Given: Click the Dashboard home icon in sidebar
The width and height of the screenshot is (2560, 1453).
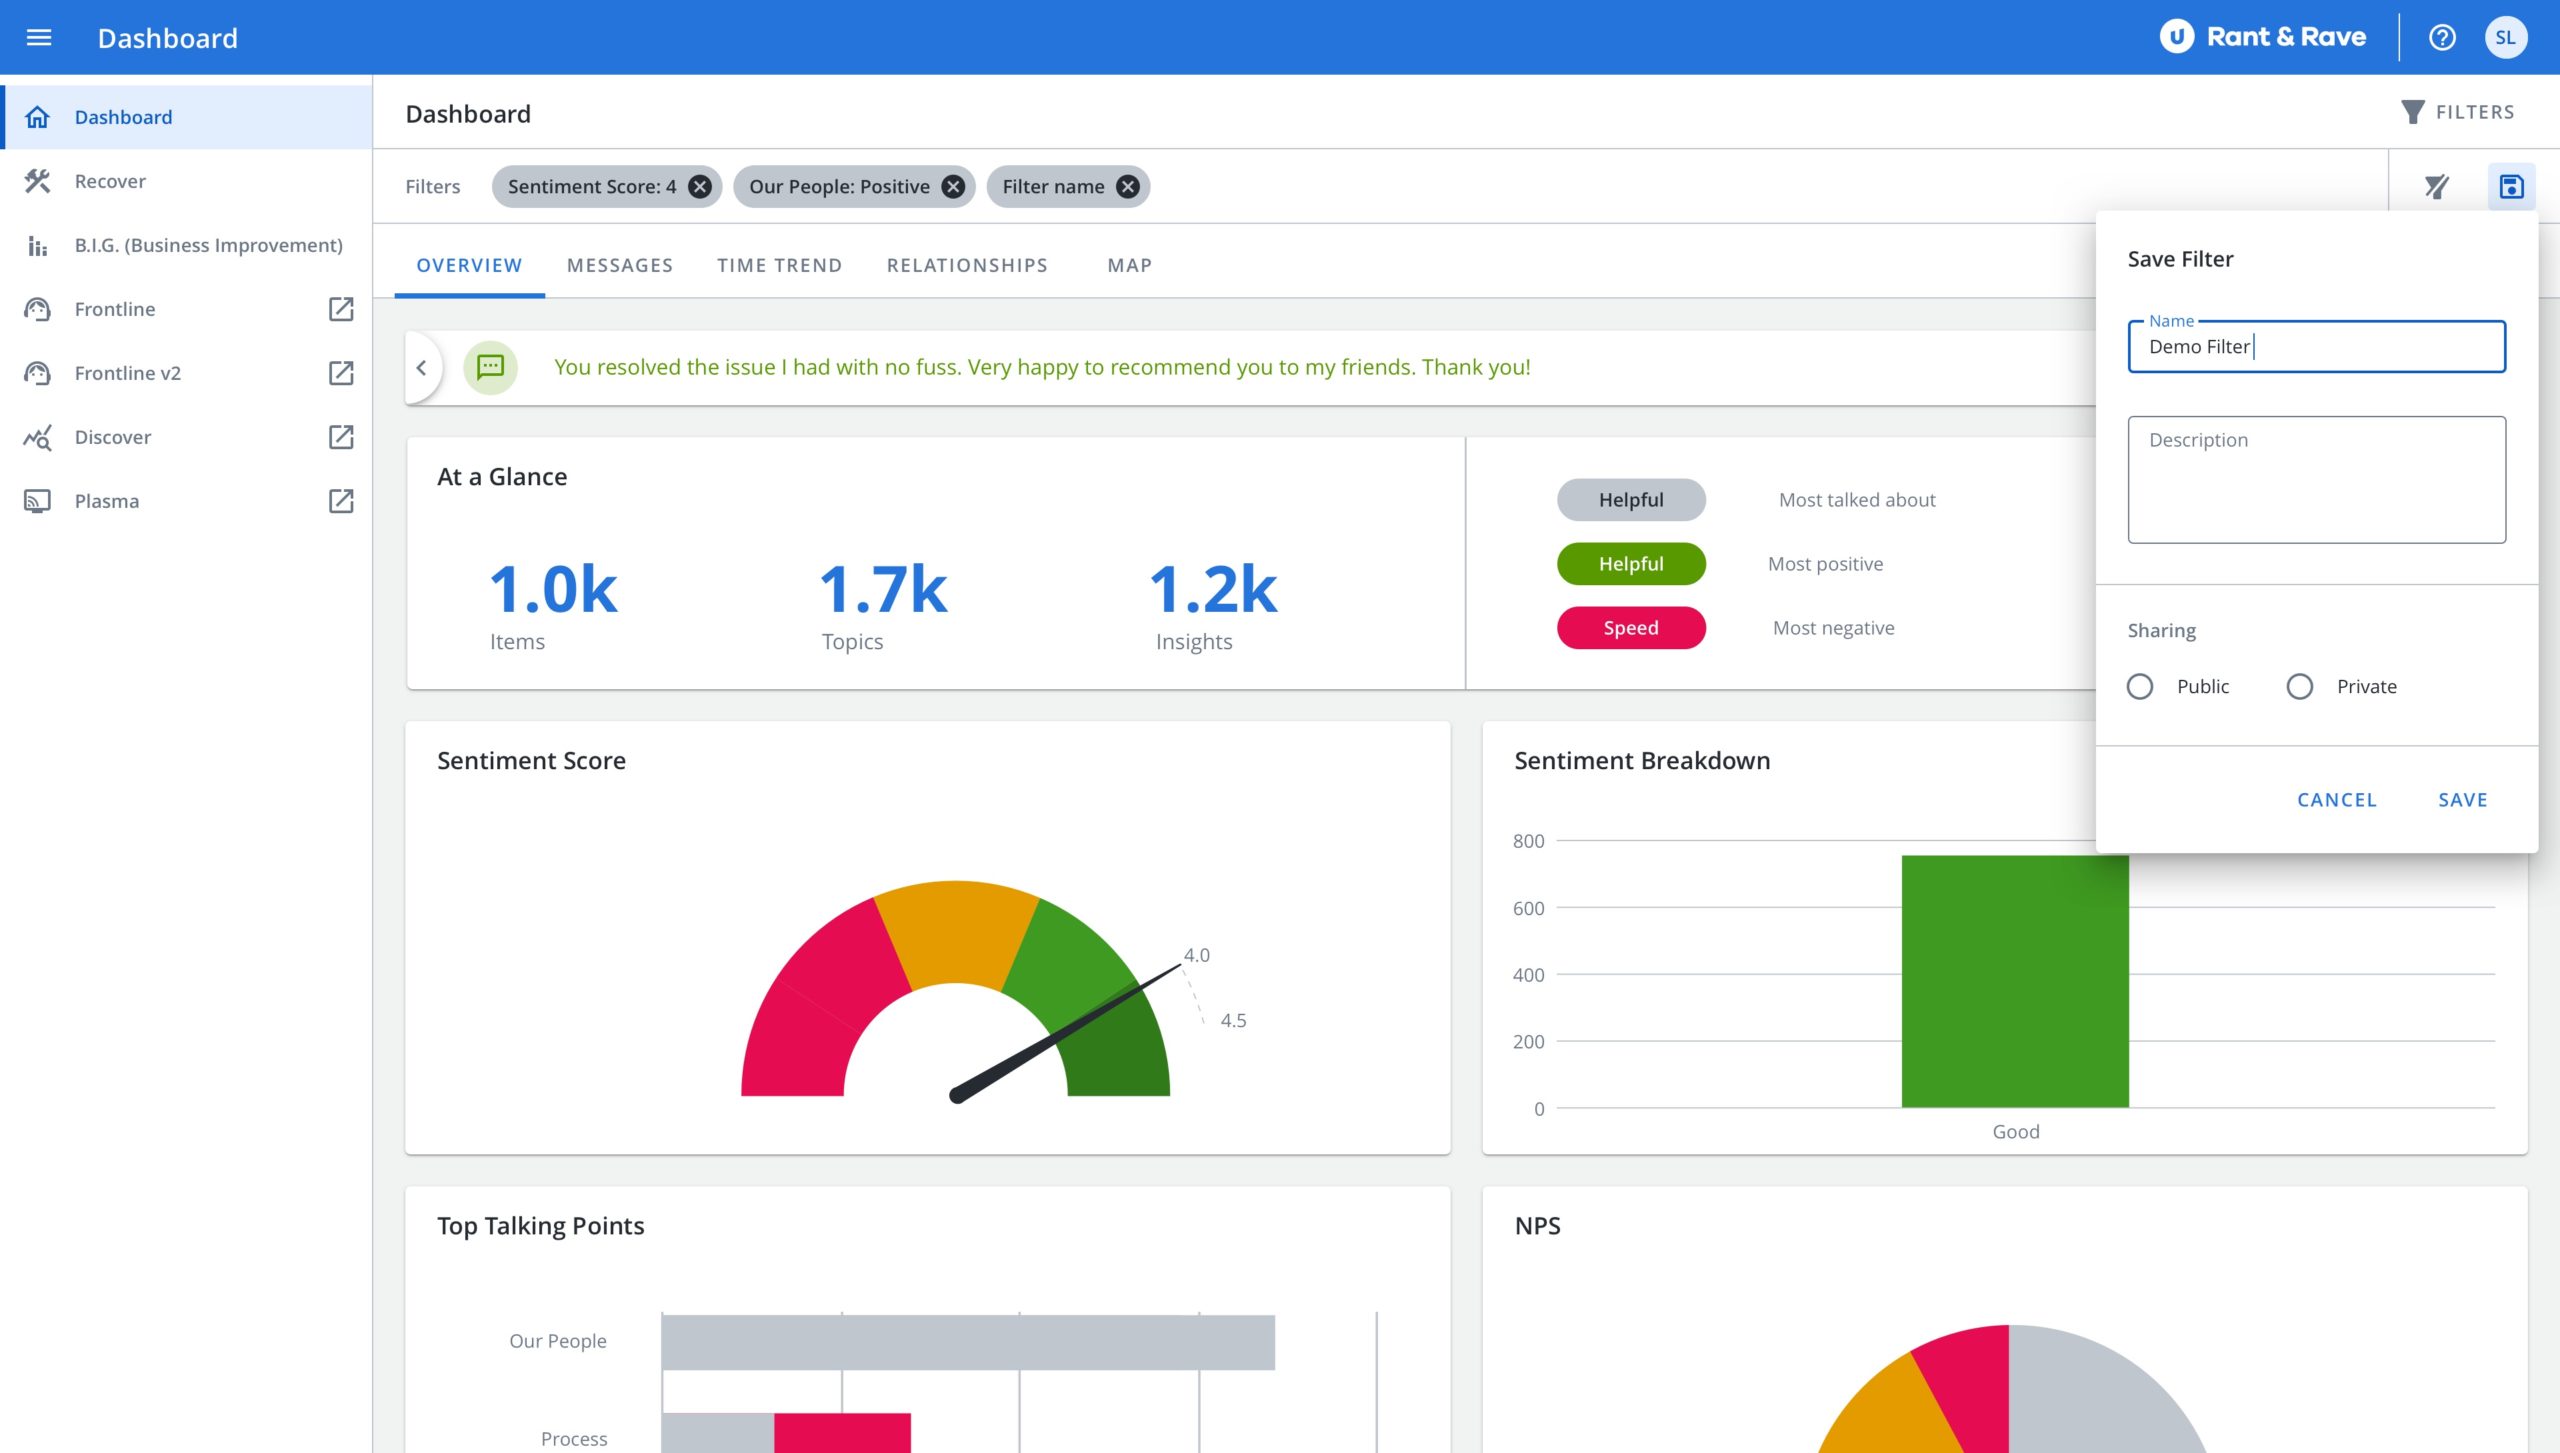Looking at the screenshot, I should tap(37, 117).
